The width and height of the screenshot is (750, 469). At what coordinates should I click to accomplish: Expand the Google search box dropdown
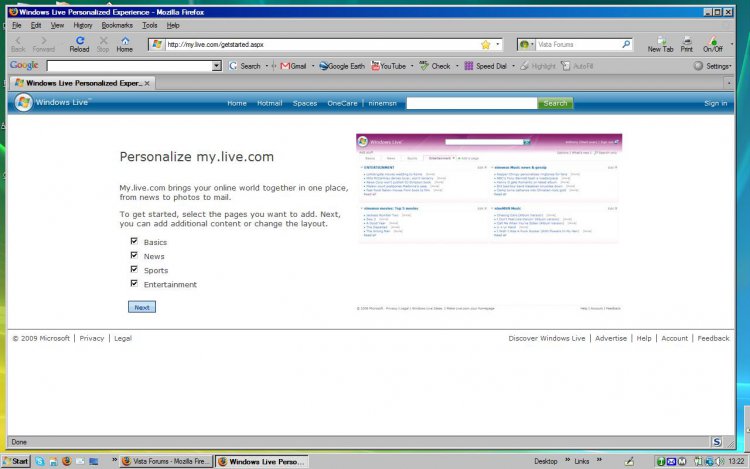pos(217,66)
